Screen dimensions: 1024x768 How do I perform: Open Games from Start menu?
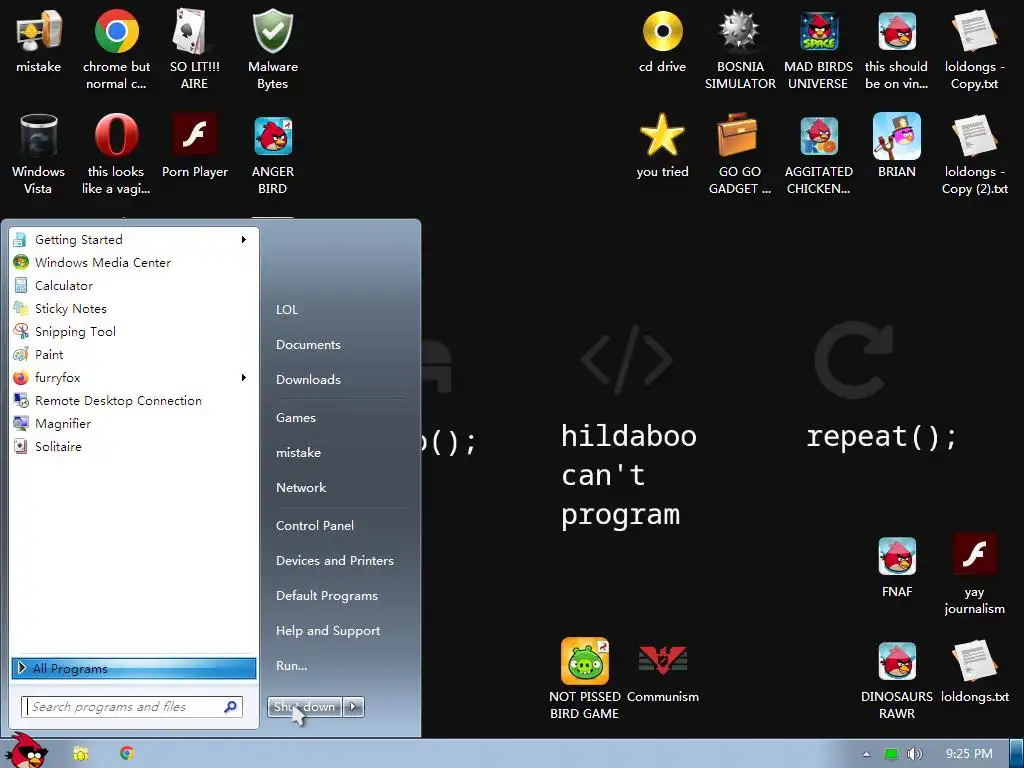[296, 418]
